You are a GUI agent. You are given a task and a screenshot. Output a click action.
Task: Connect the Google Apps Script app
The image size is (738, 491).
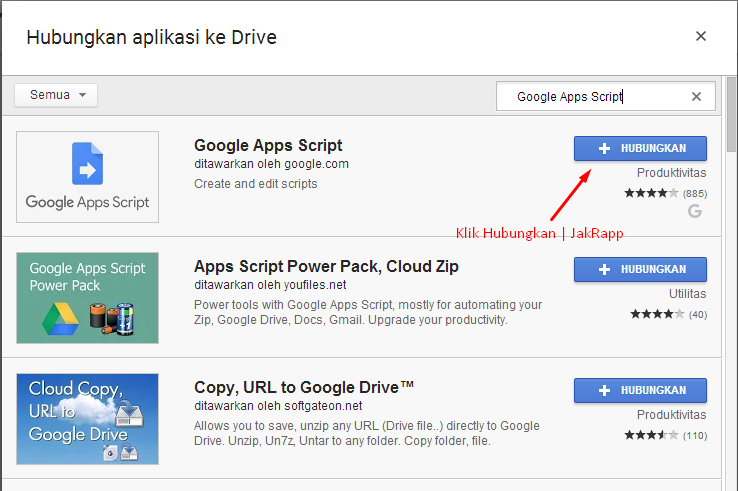click(640, 148)
